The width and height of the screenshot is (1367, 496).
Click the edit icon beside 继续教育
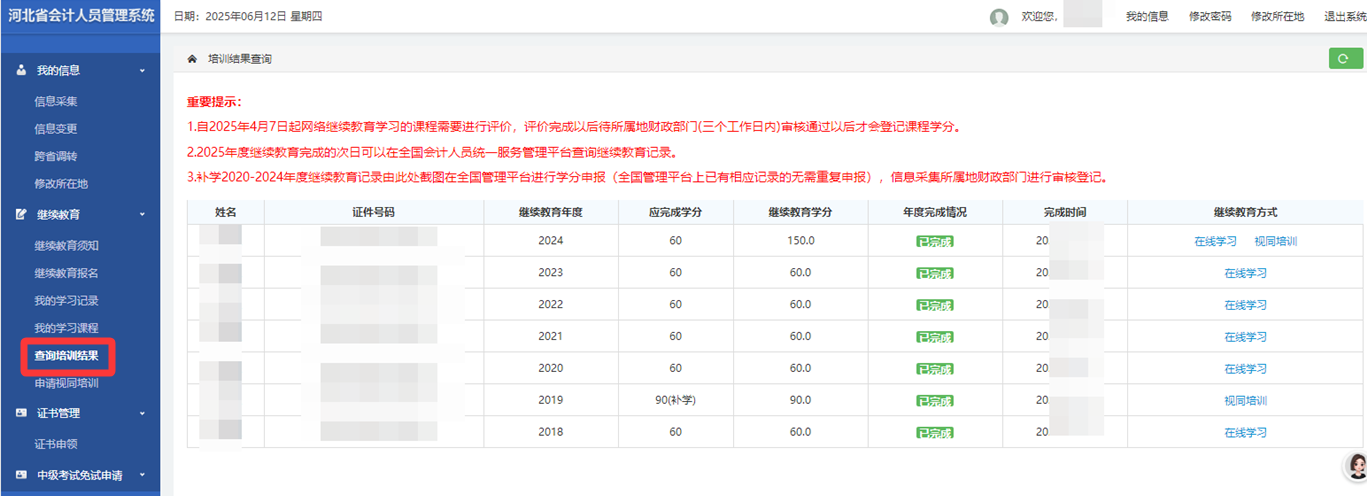(21, 214)
